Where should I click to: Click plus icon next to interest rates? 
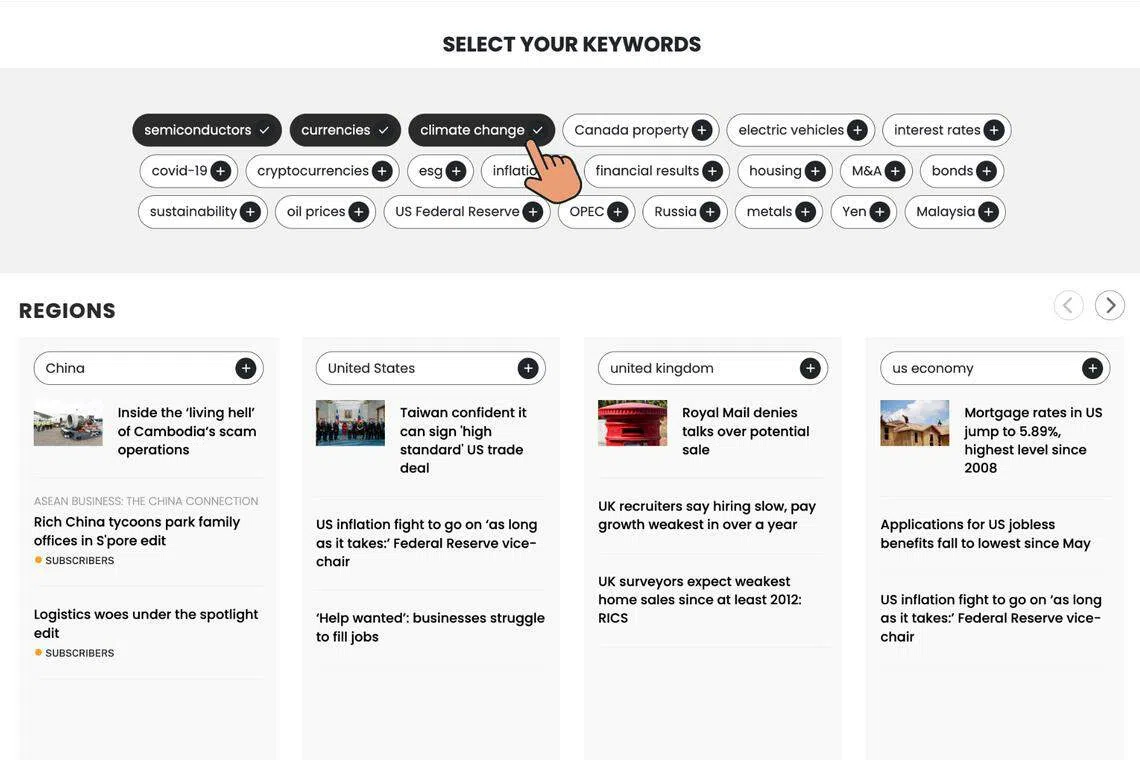[994, 130]
